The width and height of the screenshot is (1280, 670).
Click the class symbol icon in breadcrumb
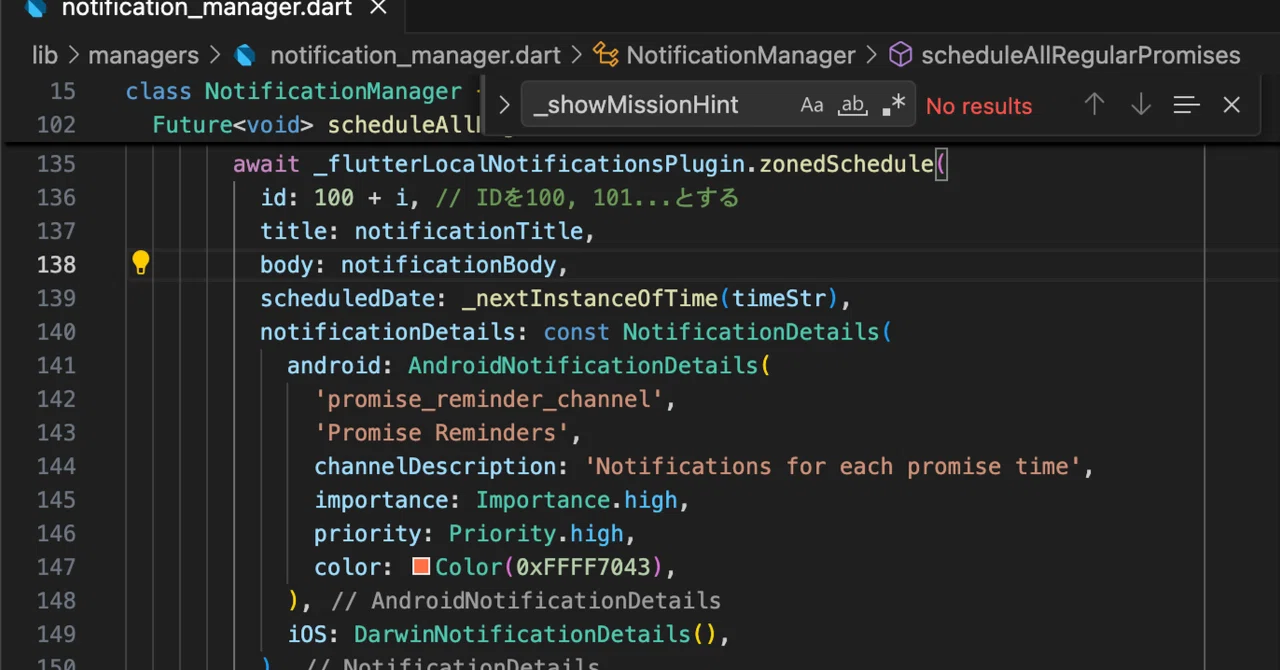605,55
